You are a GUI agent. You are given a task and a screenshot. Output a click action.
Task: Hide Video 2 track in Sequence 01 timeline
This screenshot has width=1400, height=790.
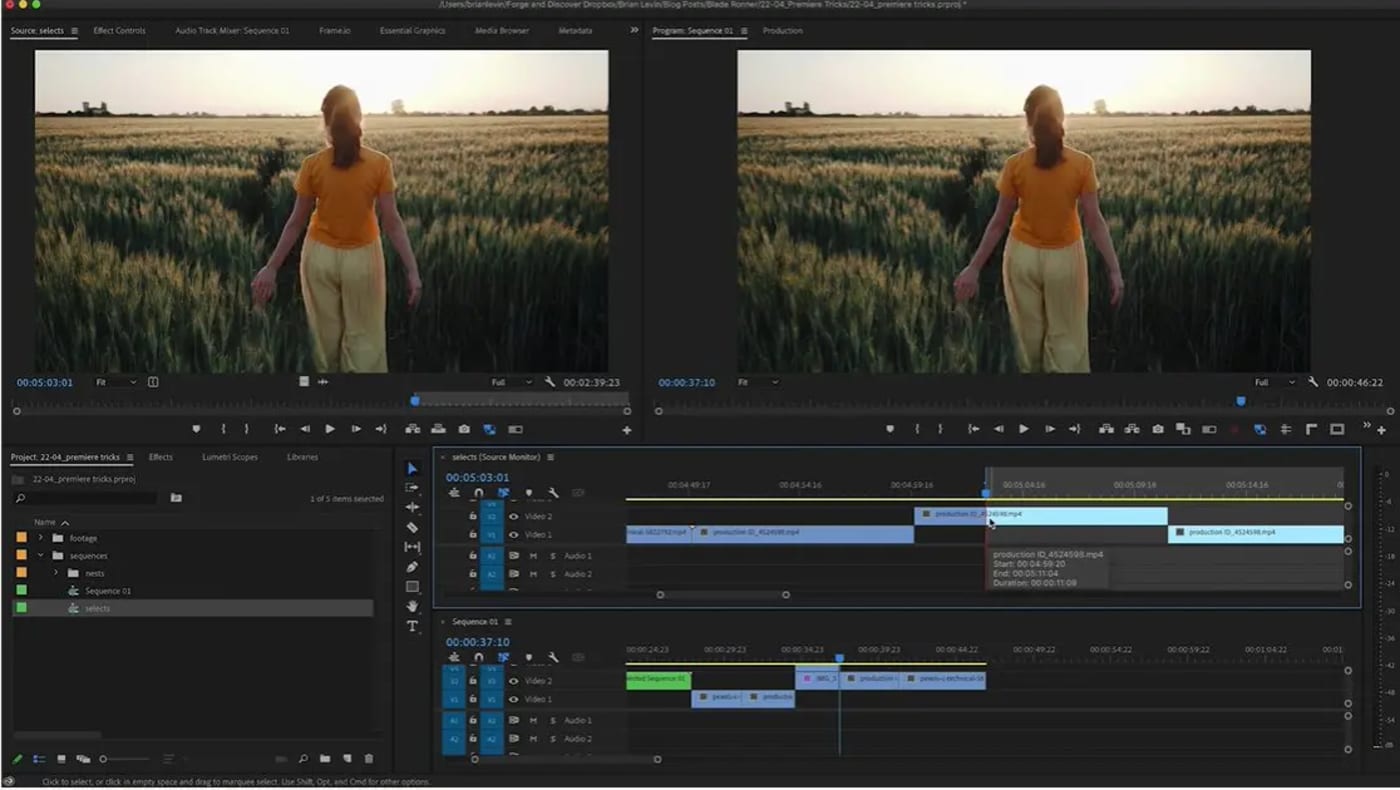tap(514, 681)
